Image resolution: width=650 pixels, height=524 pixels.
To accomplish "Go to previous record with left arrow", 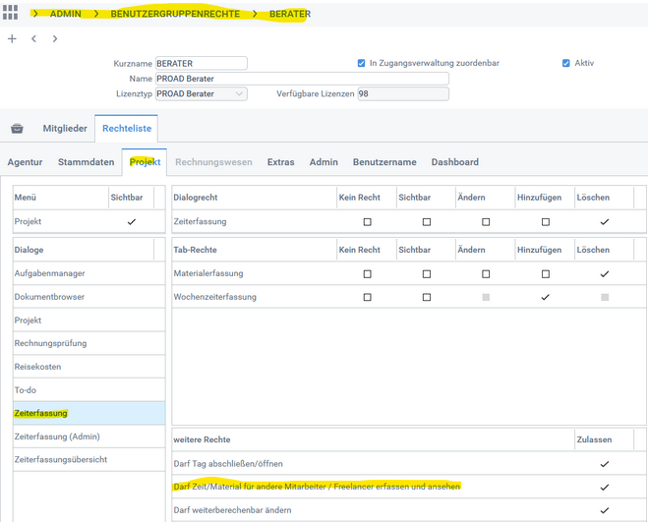I will pos(33,39).
